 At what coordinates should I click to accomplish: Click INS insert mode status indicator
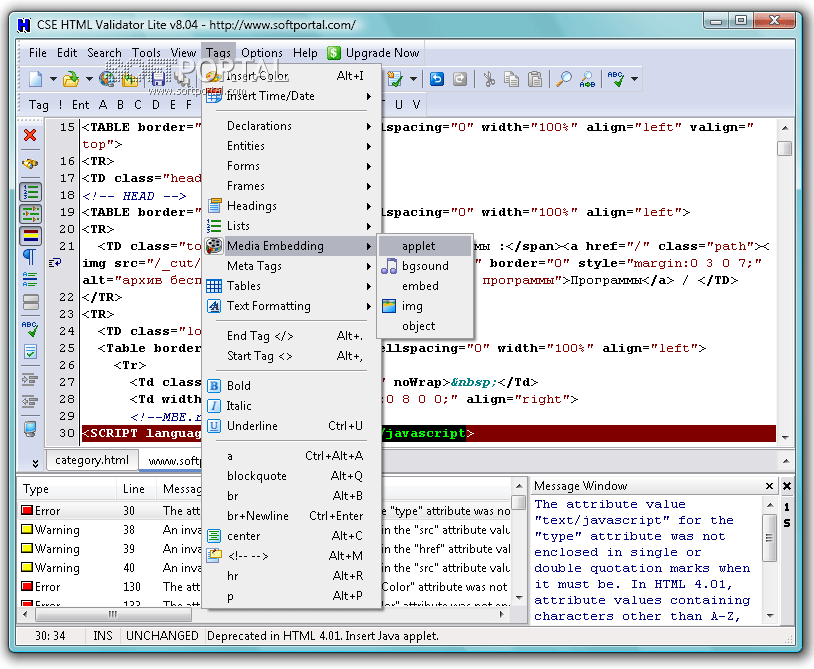point(103,636)
